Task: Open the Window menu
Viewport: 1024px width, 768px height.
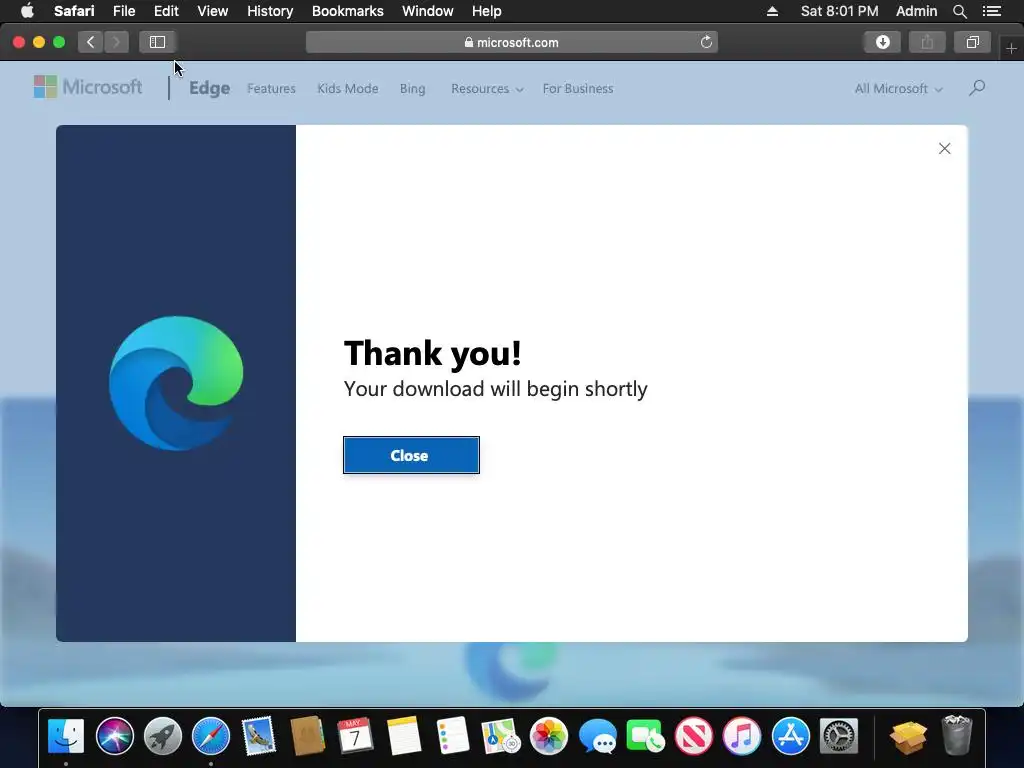Action: 428,11
